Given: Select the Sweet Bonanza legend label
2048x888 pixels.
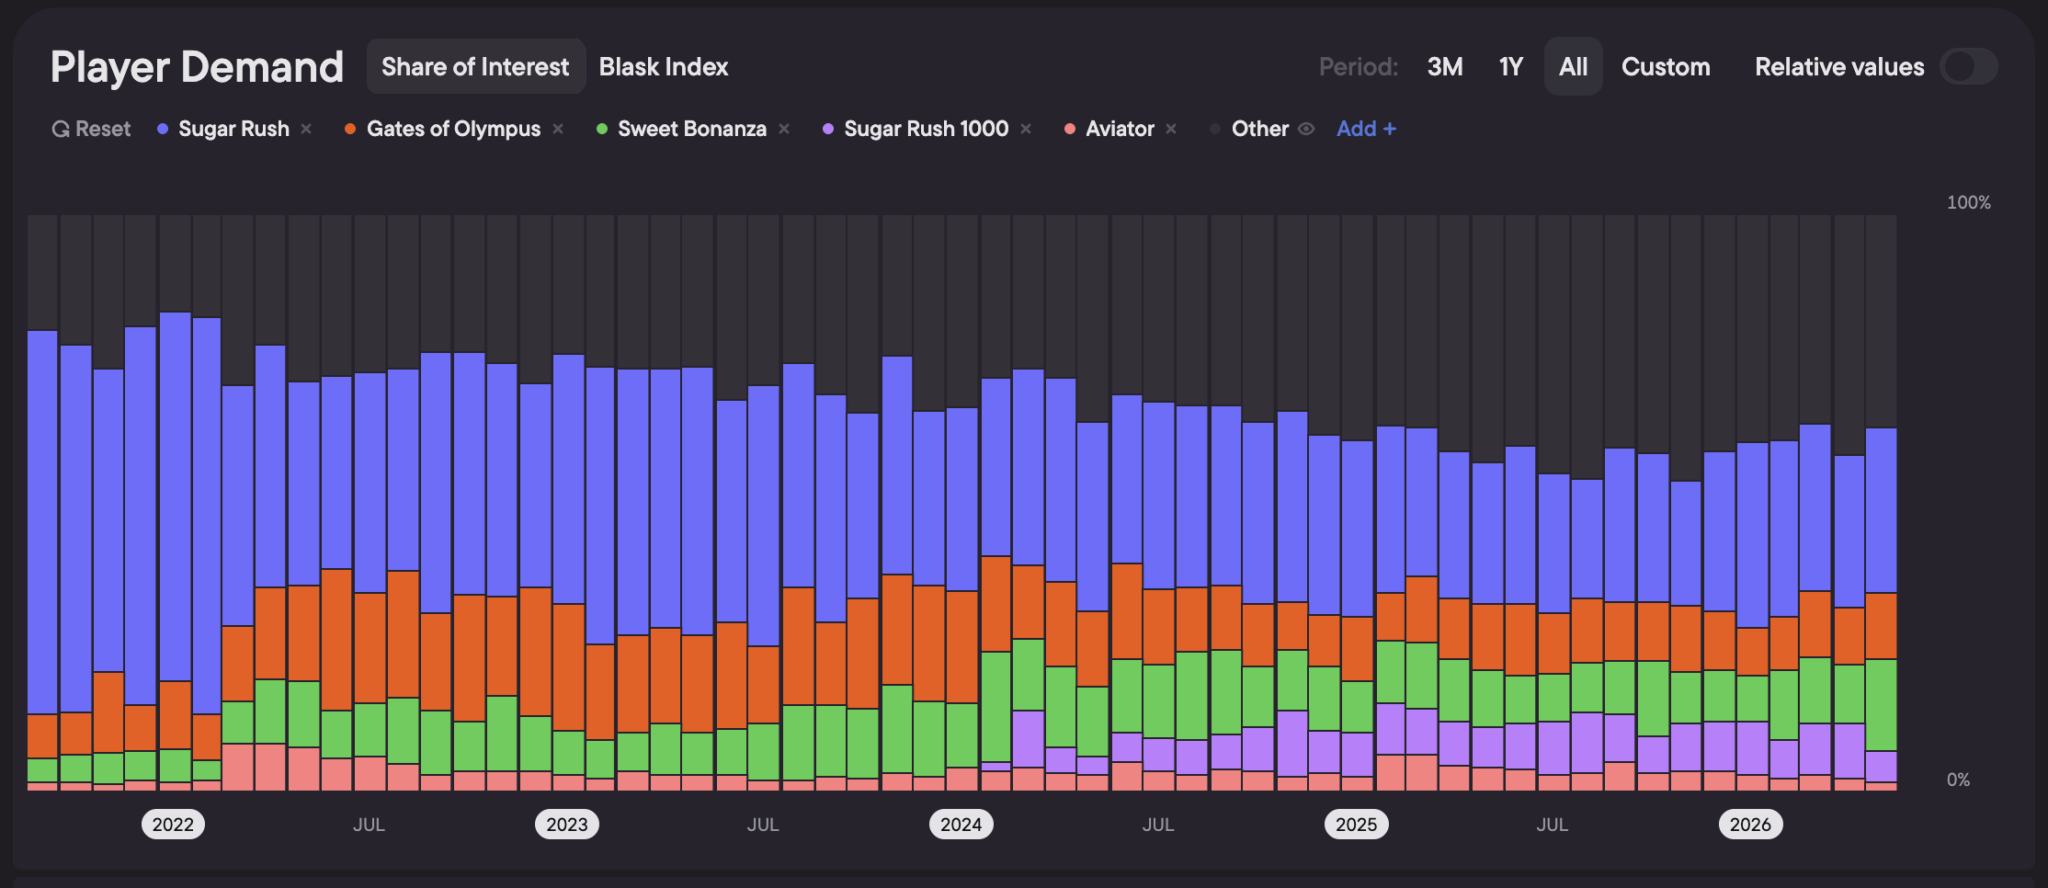Looking at the screenshot, I should [x=692, y=129].
